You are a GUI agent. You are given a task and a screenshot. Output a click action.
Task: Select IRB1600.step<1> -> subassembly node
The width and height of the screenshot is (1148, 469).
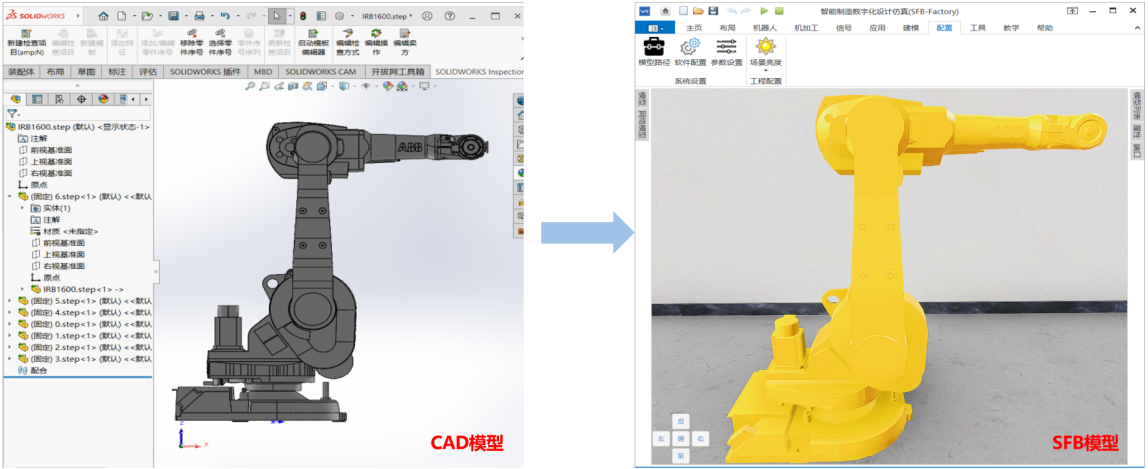(x=77, y=289)
